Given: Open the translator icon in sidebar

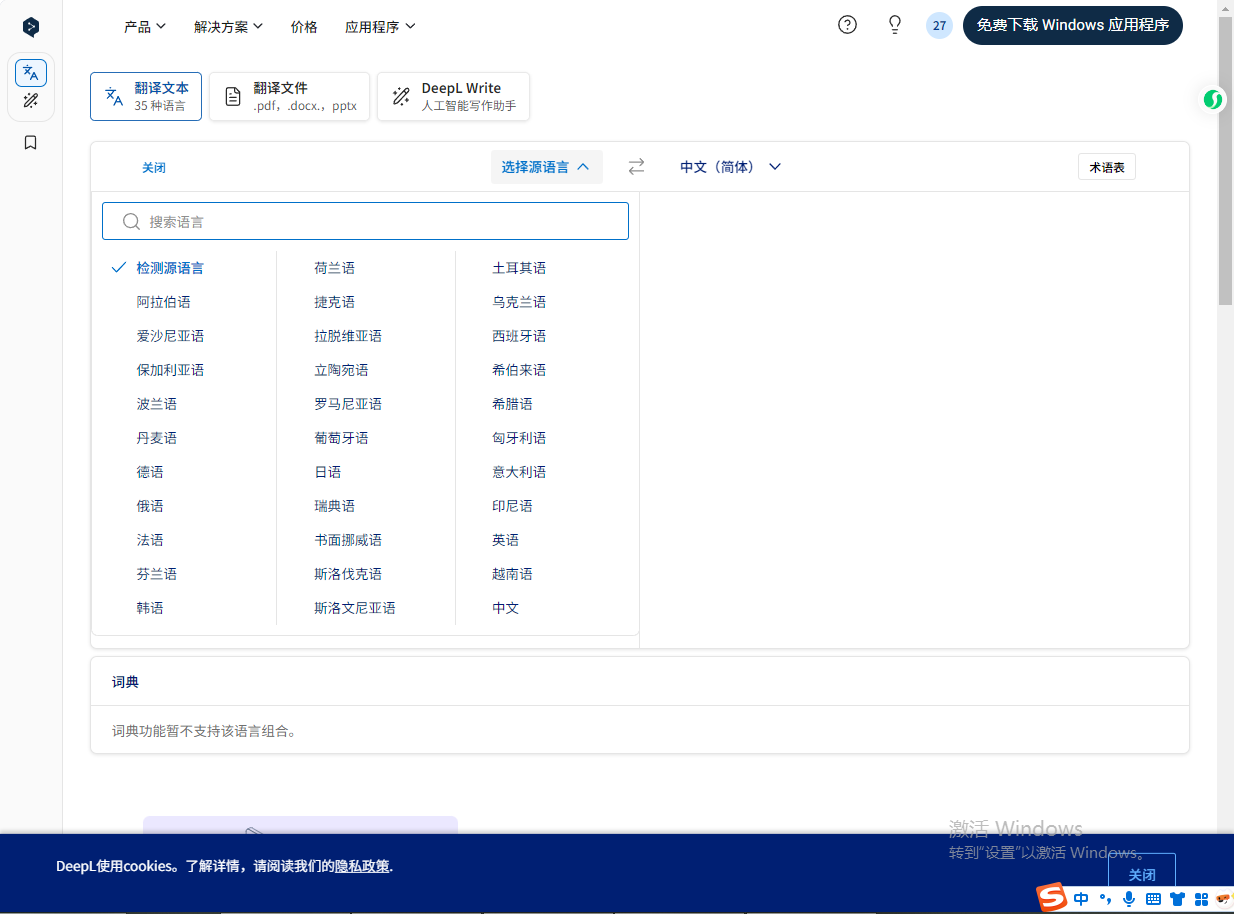Looking at the screenshot, I should (x=31, y=73).
